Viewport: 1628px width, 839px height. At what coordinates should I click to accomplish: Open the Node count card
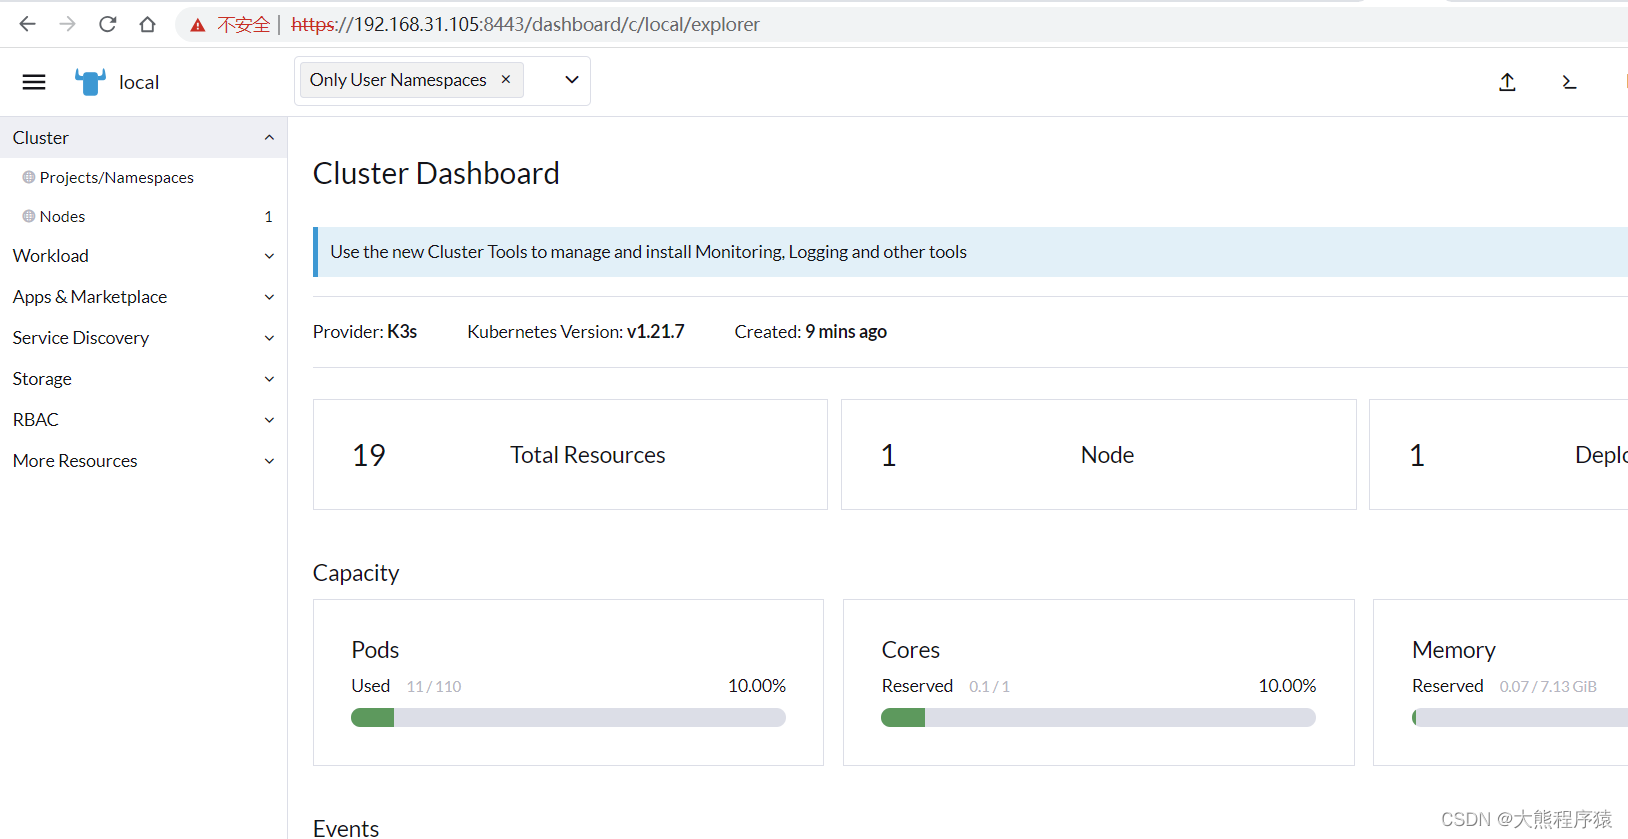tap(1098, 455)
